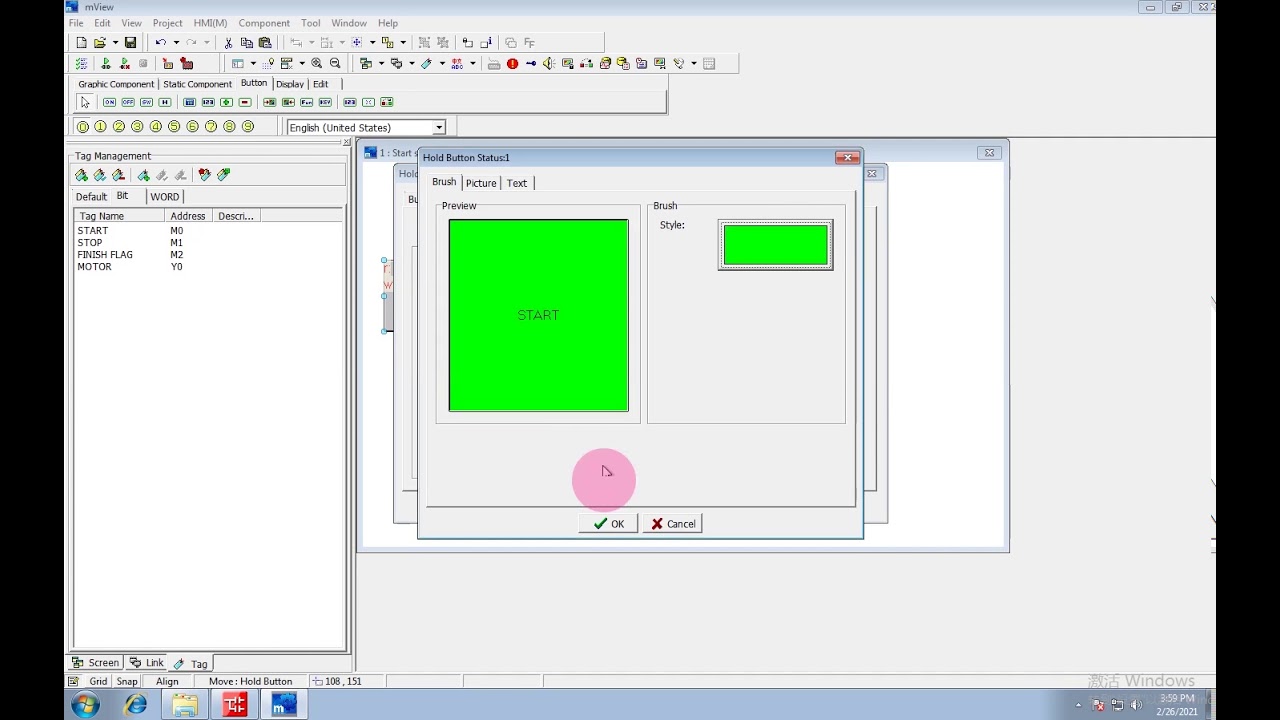The height and width of the screenshot is (720, 1280).
Task: Open the WORD tab in Tag Management
Action: click(x=164, y=197)
